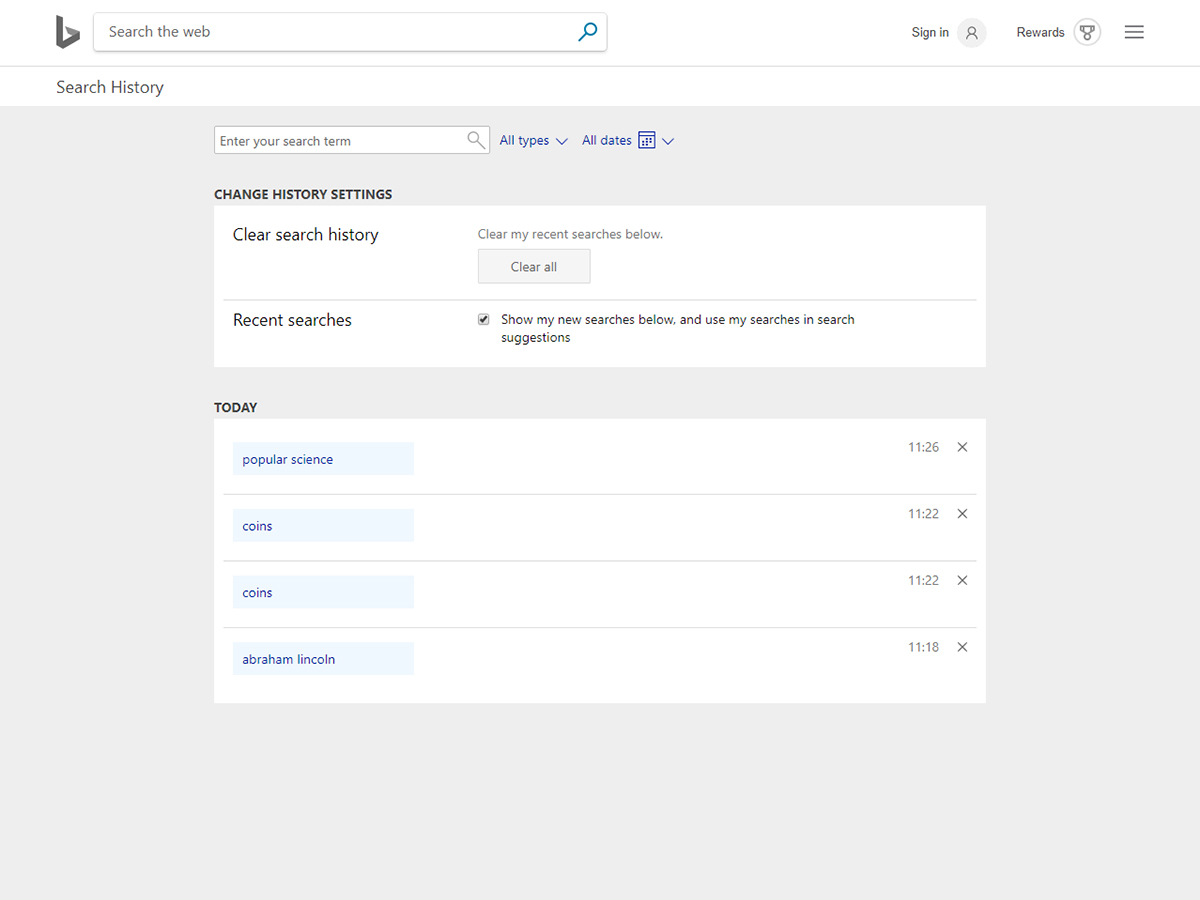1200x900 pixels.
Task: Open the calendar icon next to All dates
Action: 647,141
